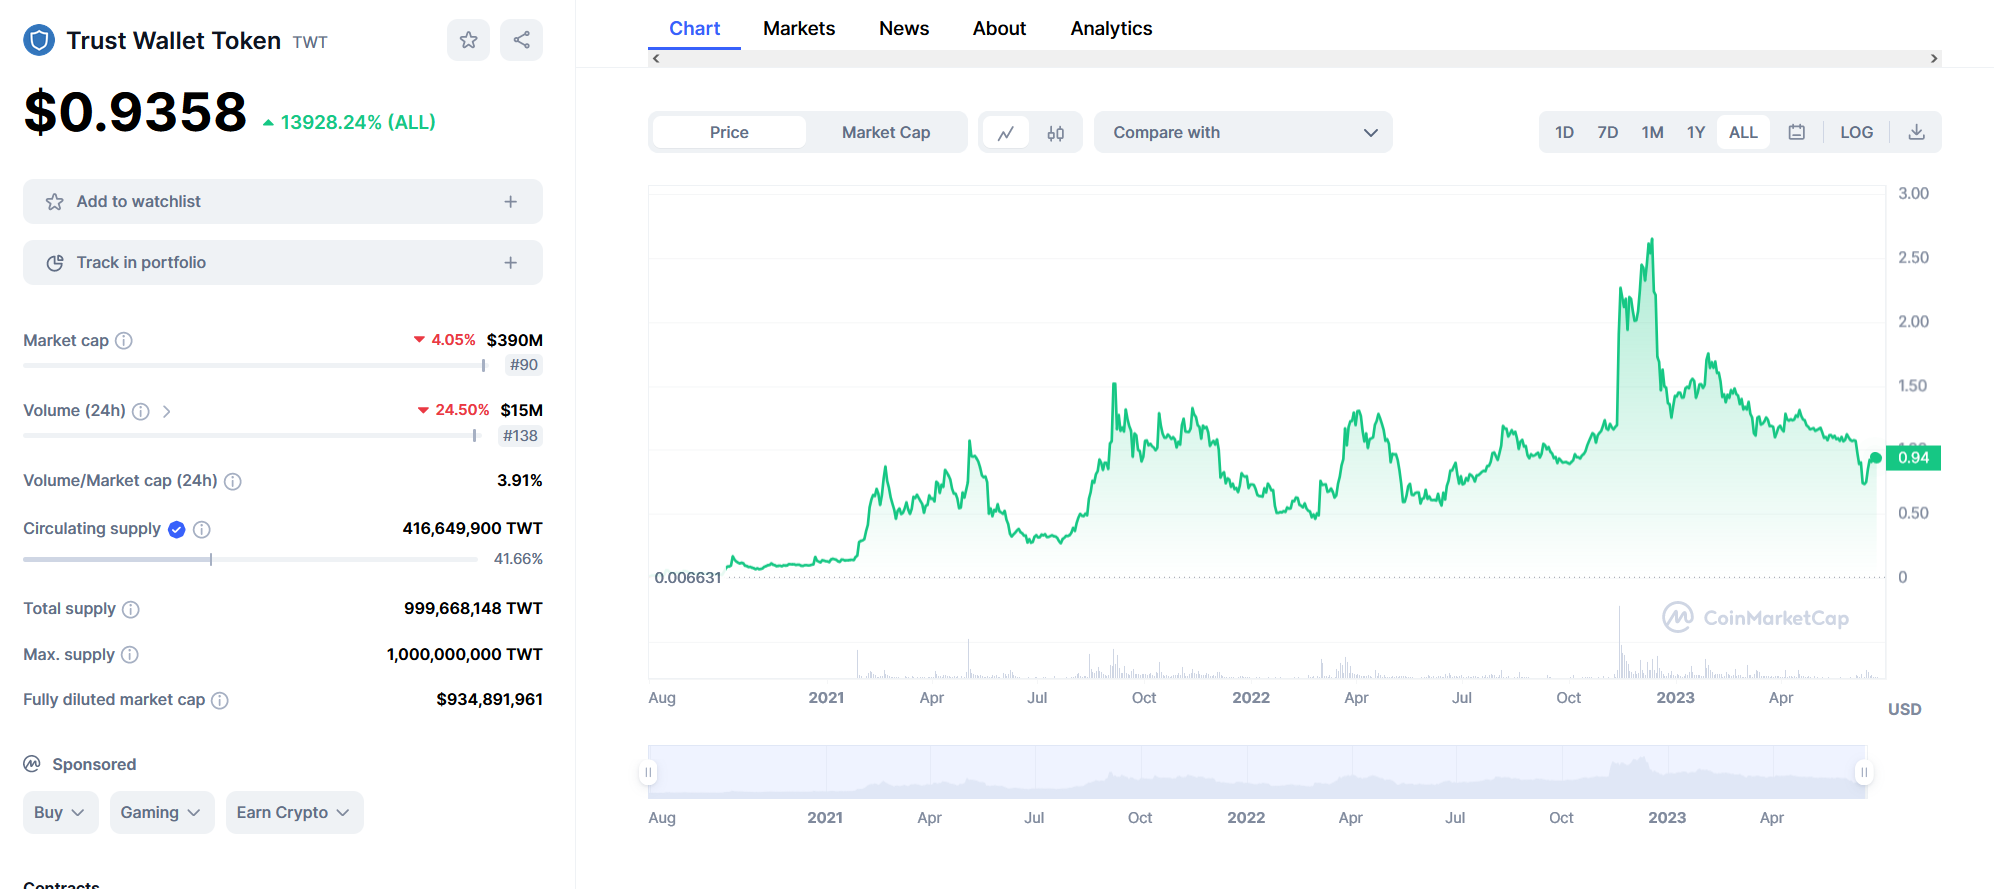Click the current price 0.94 chart label
This screenshot has width=1994, height=889.
1913,458
